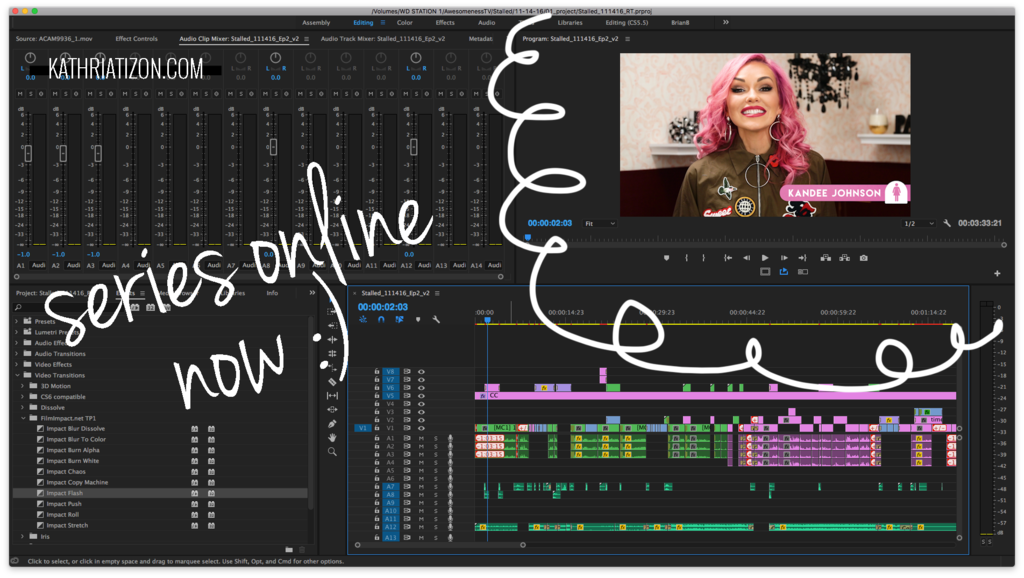
Task: Select the Pen tool
Action: click(x=332, y=423)
